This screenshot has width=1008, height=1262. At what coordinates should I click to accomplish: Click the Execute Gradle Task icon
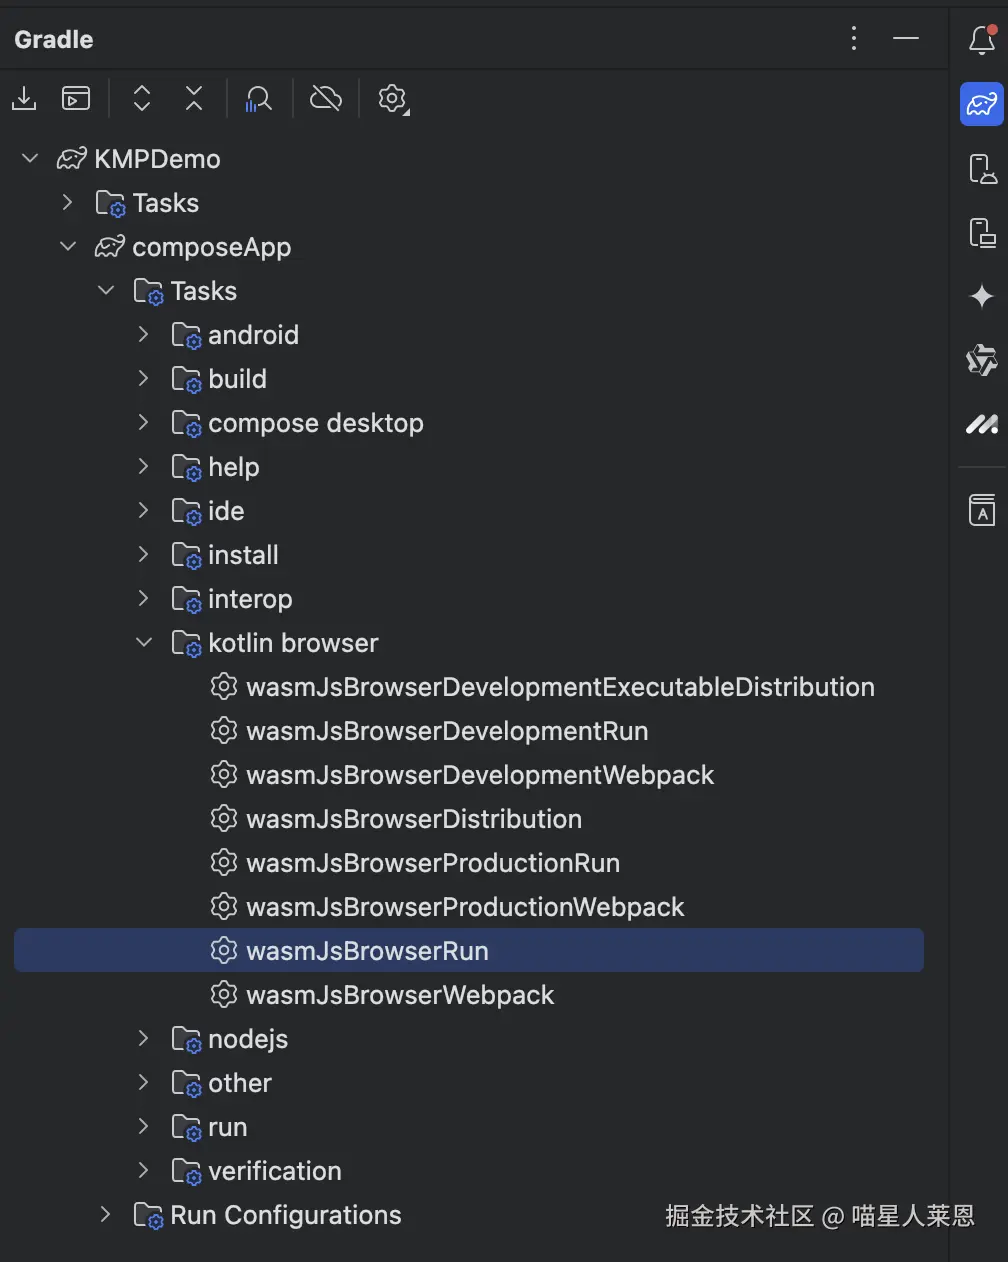76,98
